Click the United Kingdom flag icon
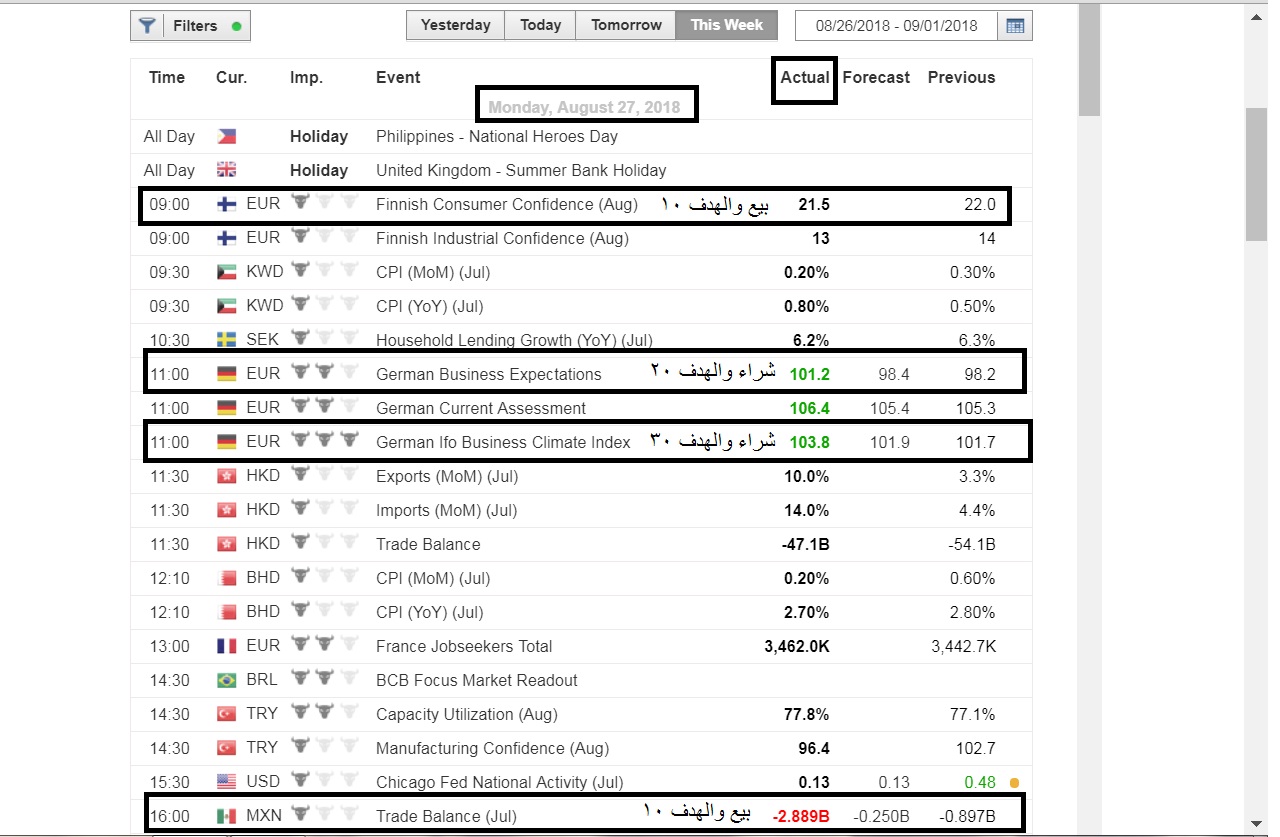The image size is (1280, 837). [227, 170]
